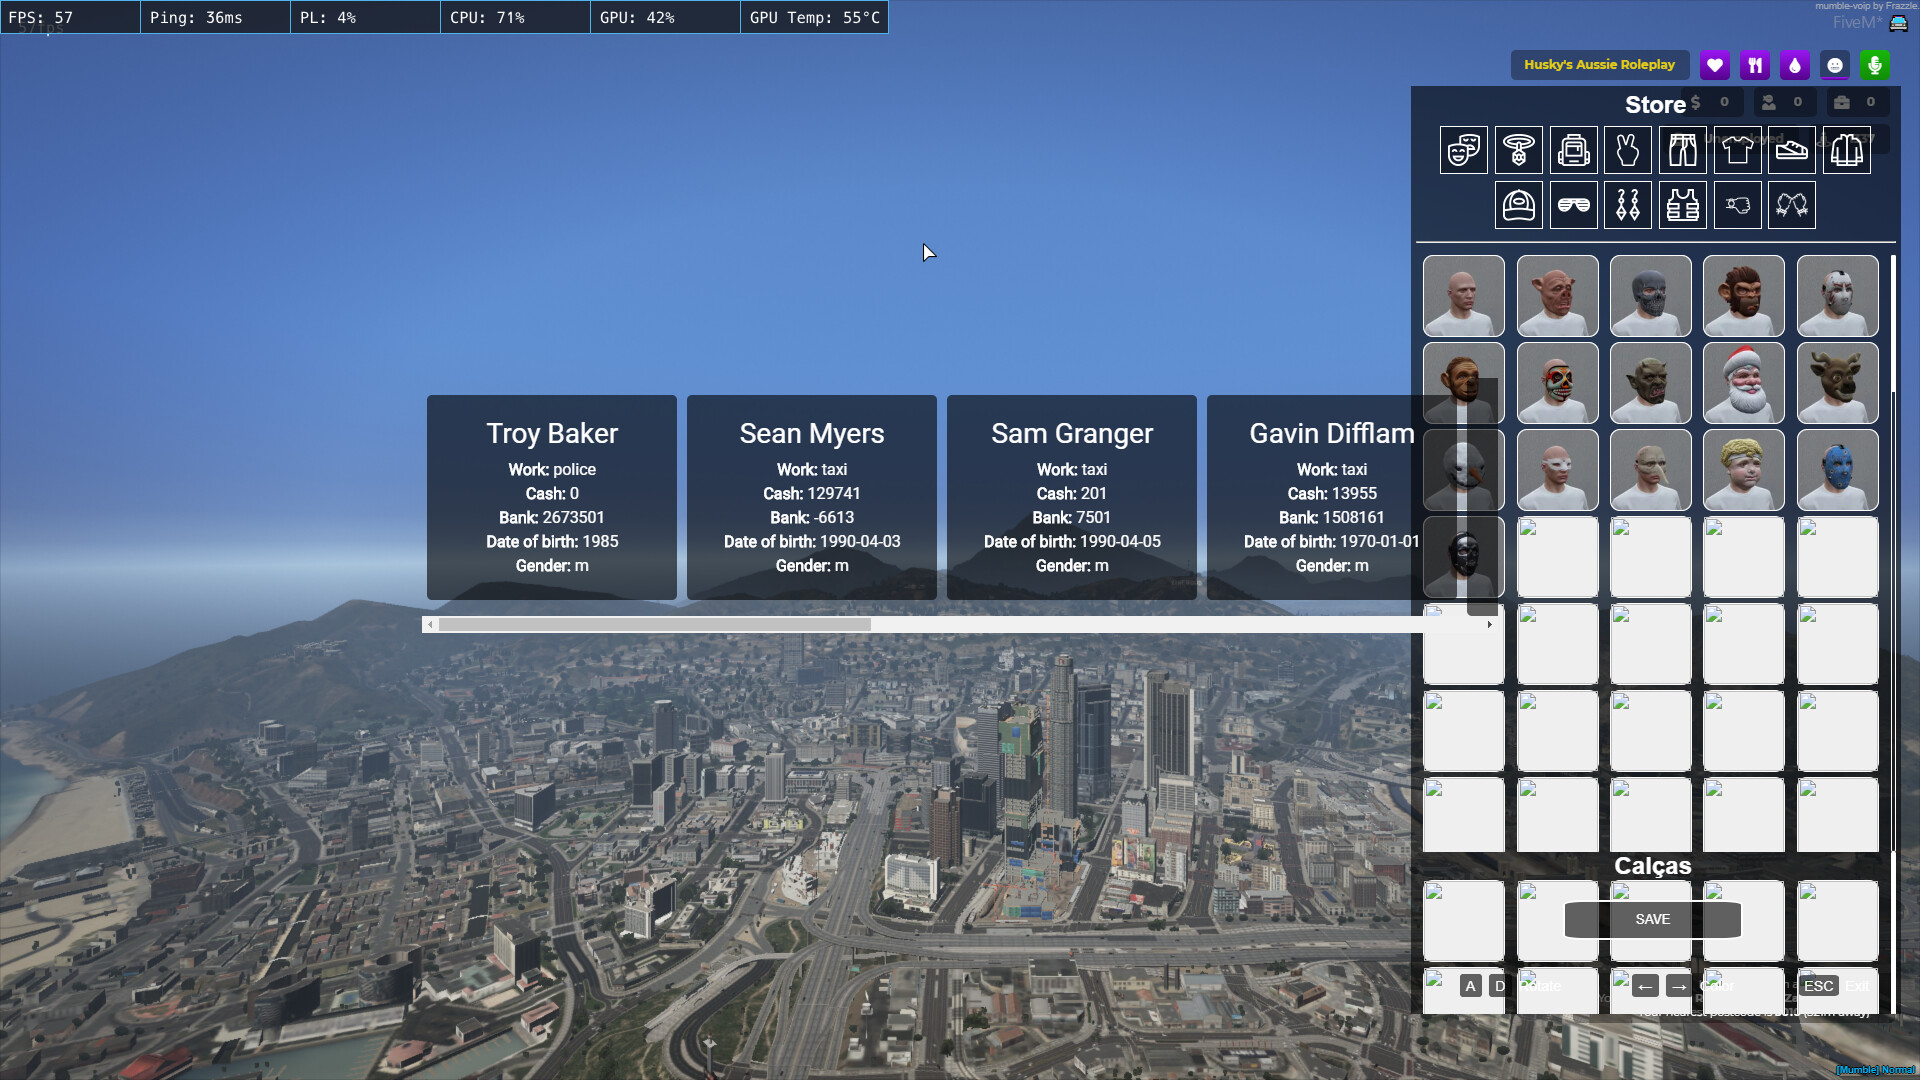Select the Santa Claus mask thumbnail

click(x=1743, y=383)
